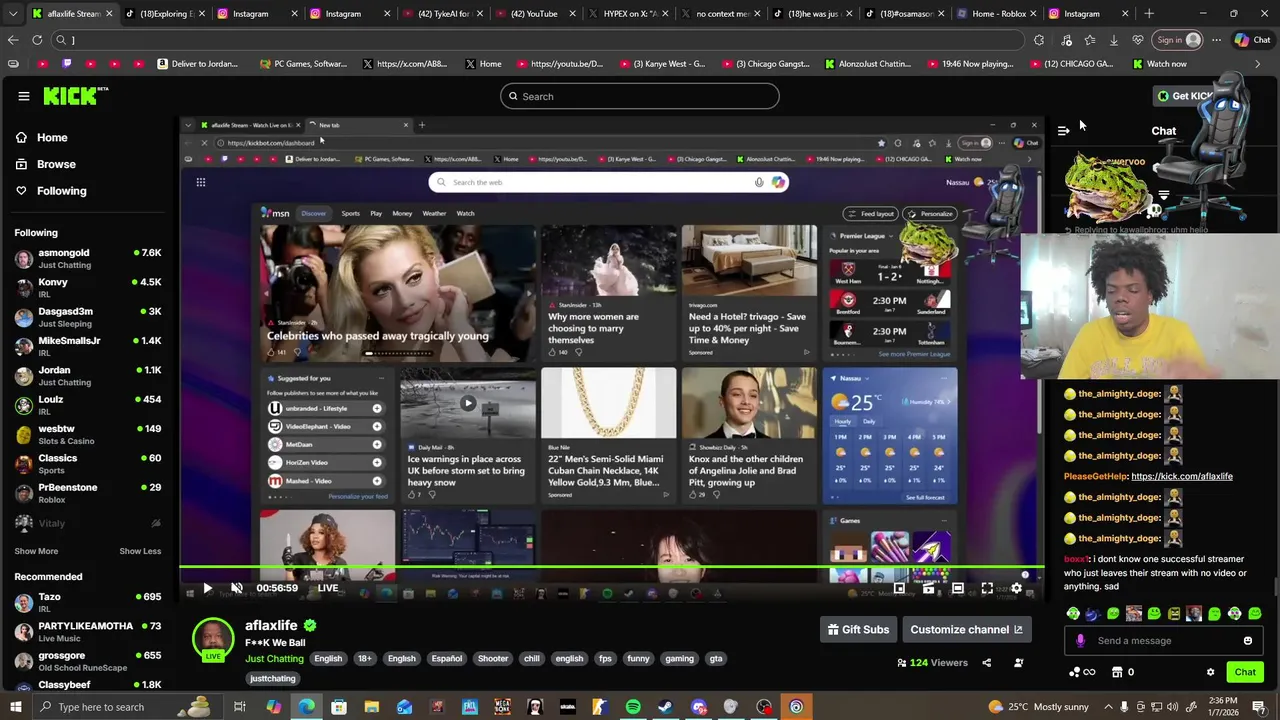Screen dimensions: 1280x720
Task: Open the Gift Subs dialog
Action: point(858,630)
